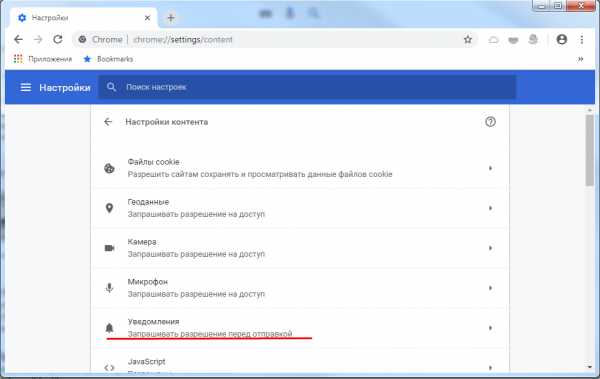The width and height of the screenshot is (600, 379).
Task: Click cookie description Разрешить сайтам сохранять
Action: 260,174
